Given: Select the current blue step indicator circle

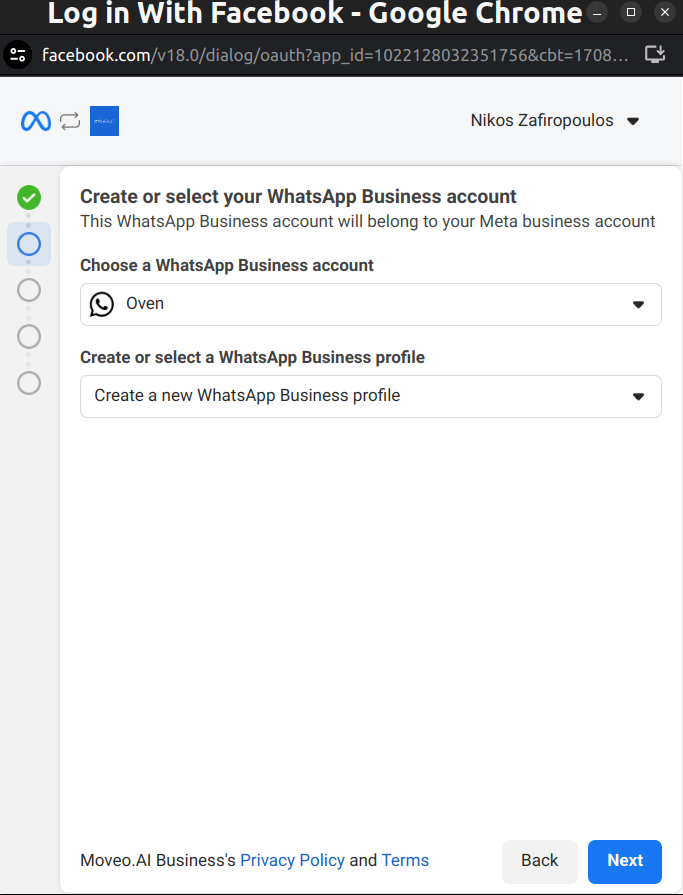Looking at the screenshot, I should (29, 244).
